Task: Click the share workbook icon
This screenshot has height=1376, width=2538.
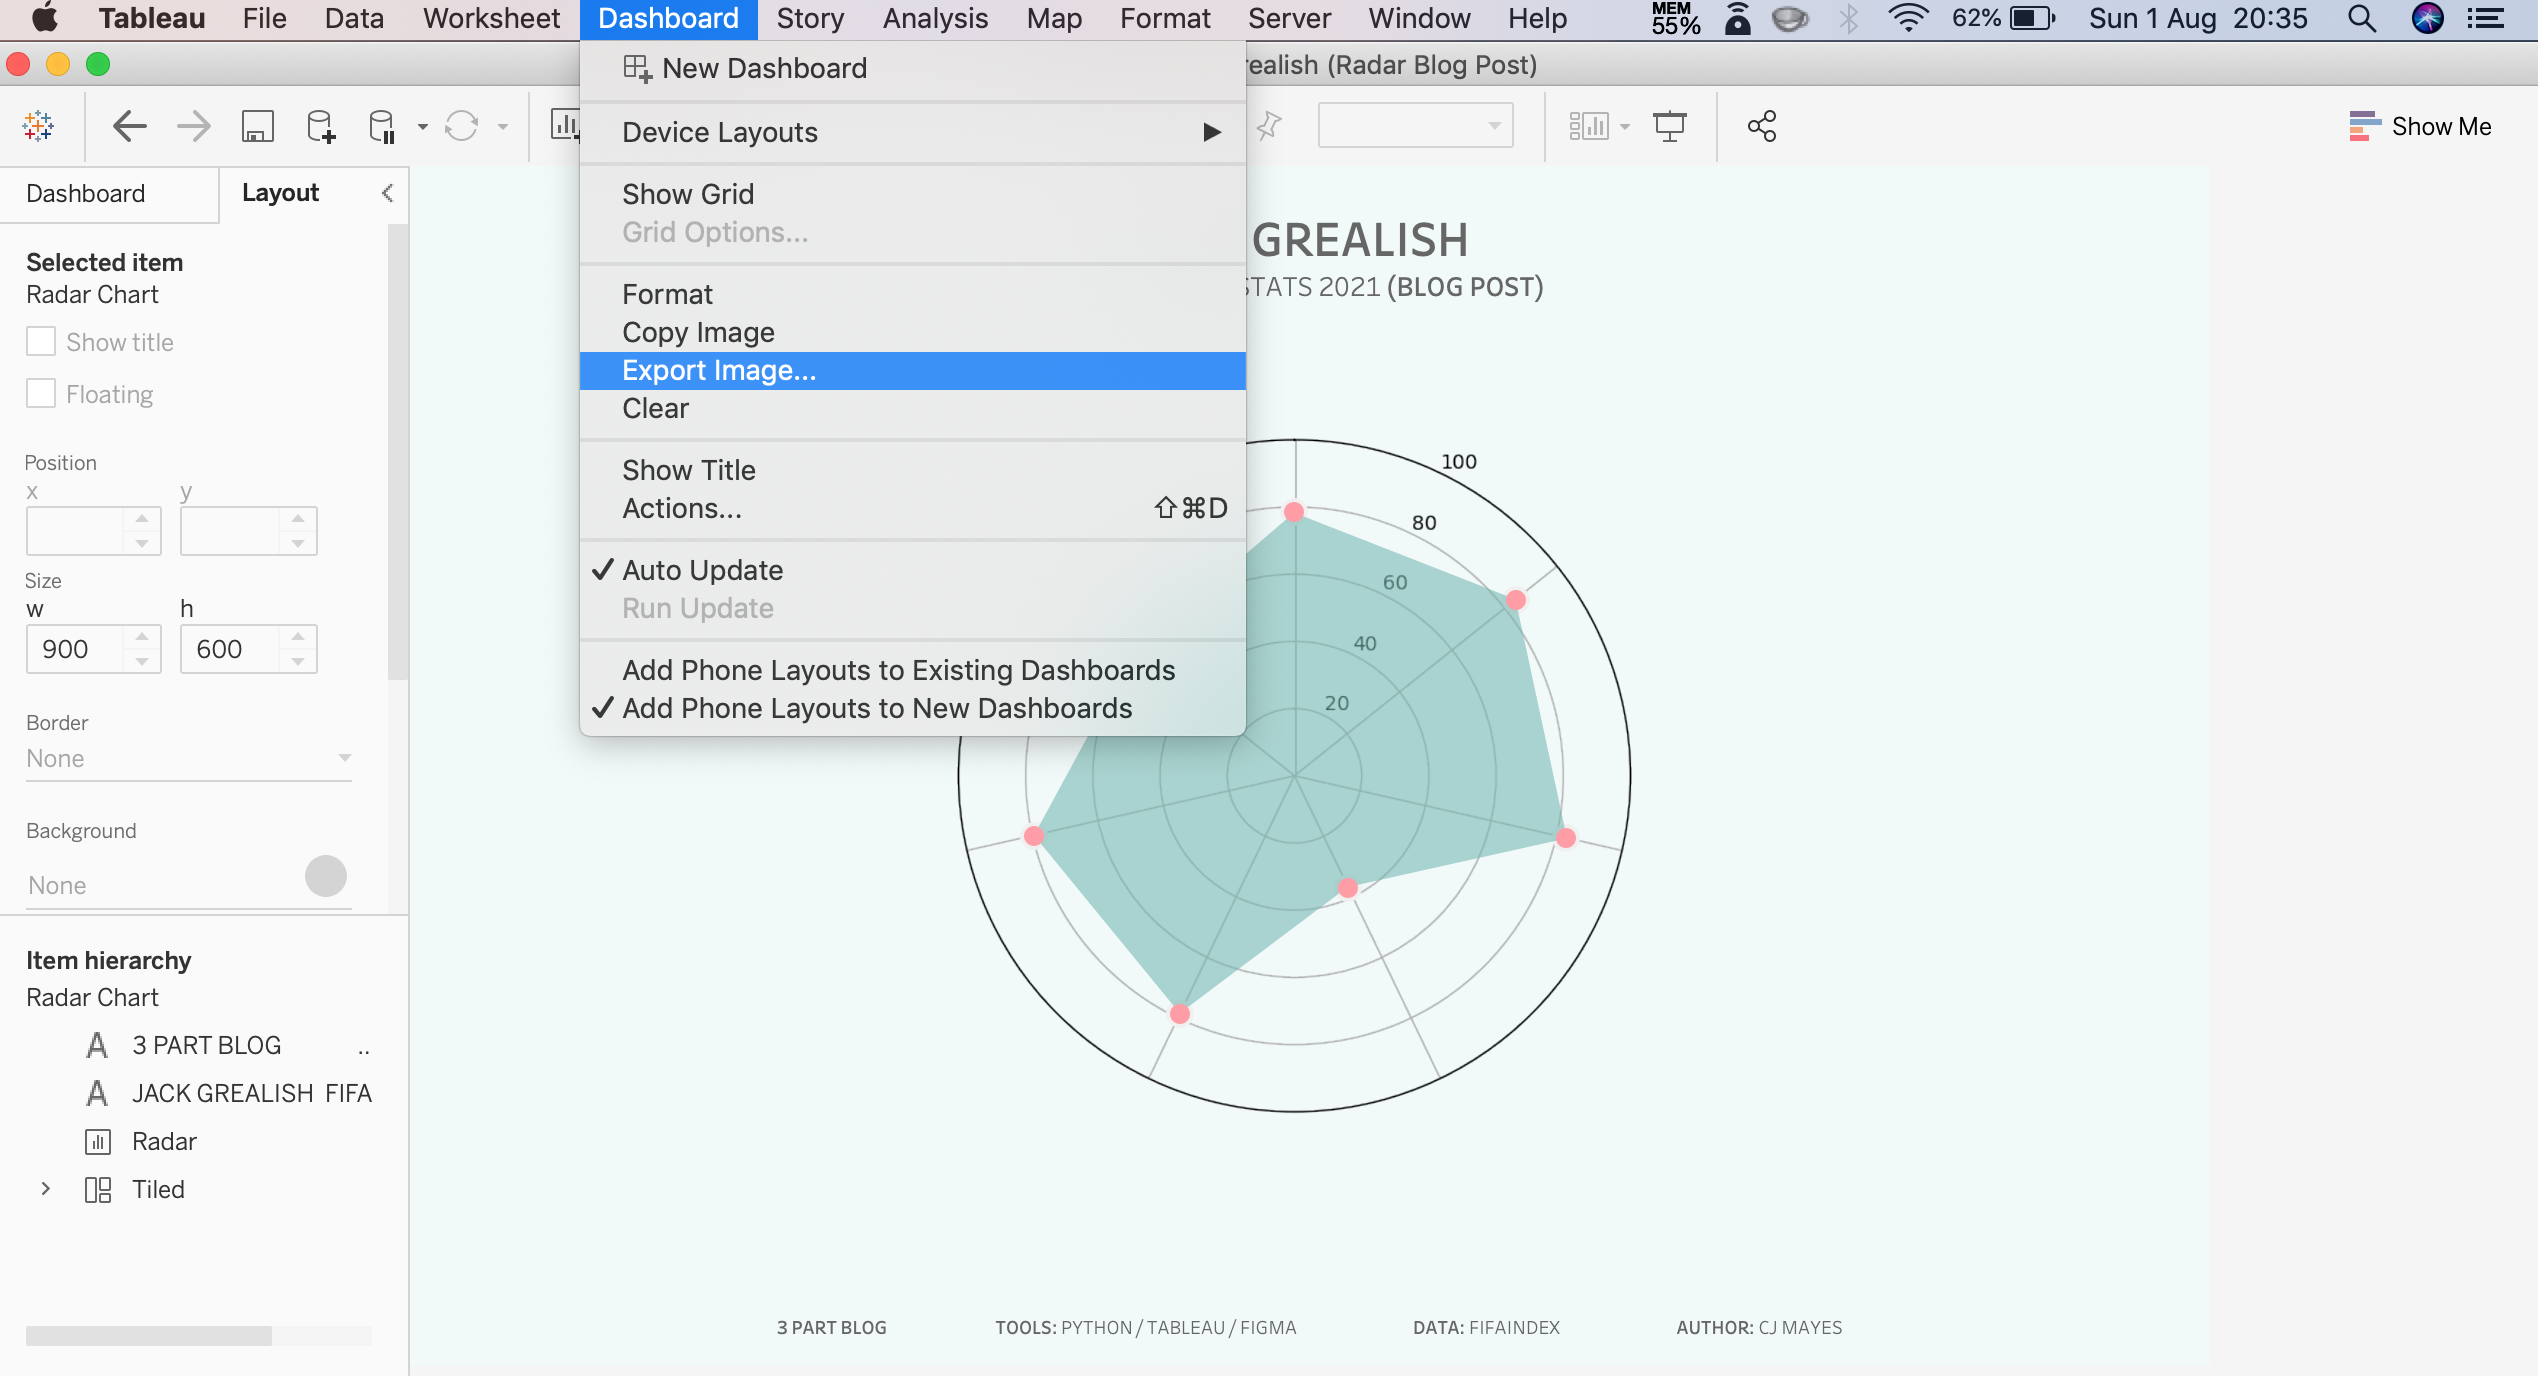Action: pos(1761,126)
